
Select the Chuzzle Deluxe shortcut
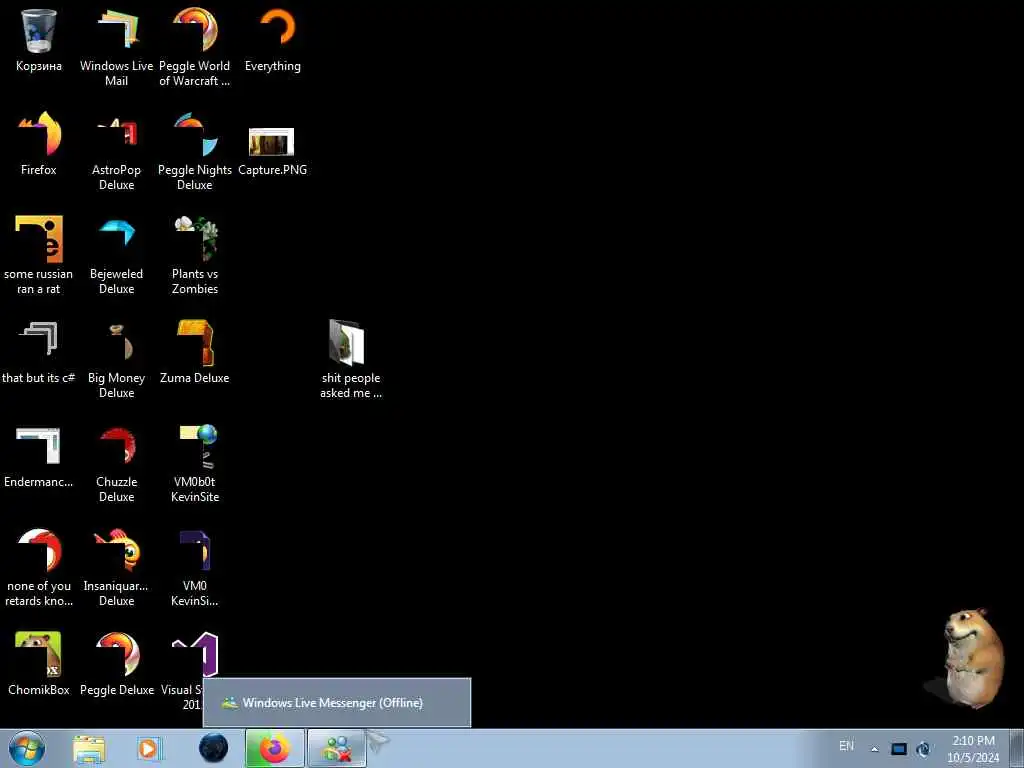coord(116,463)
